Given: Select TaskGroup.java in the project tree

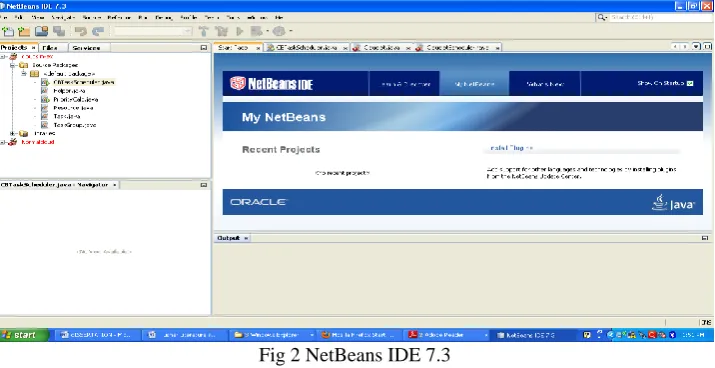Looking at the screenshot, I should tap(75, 125).
